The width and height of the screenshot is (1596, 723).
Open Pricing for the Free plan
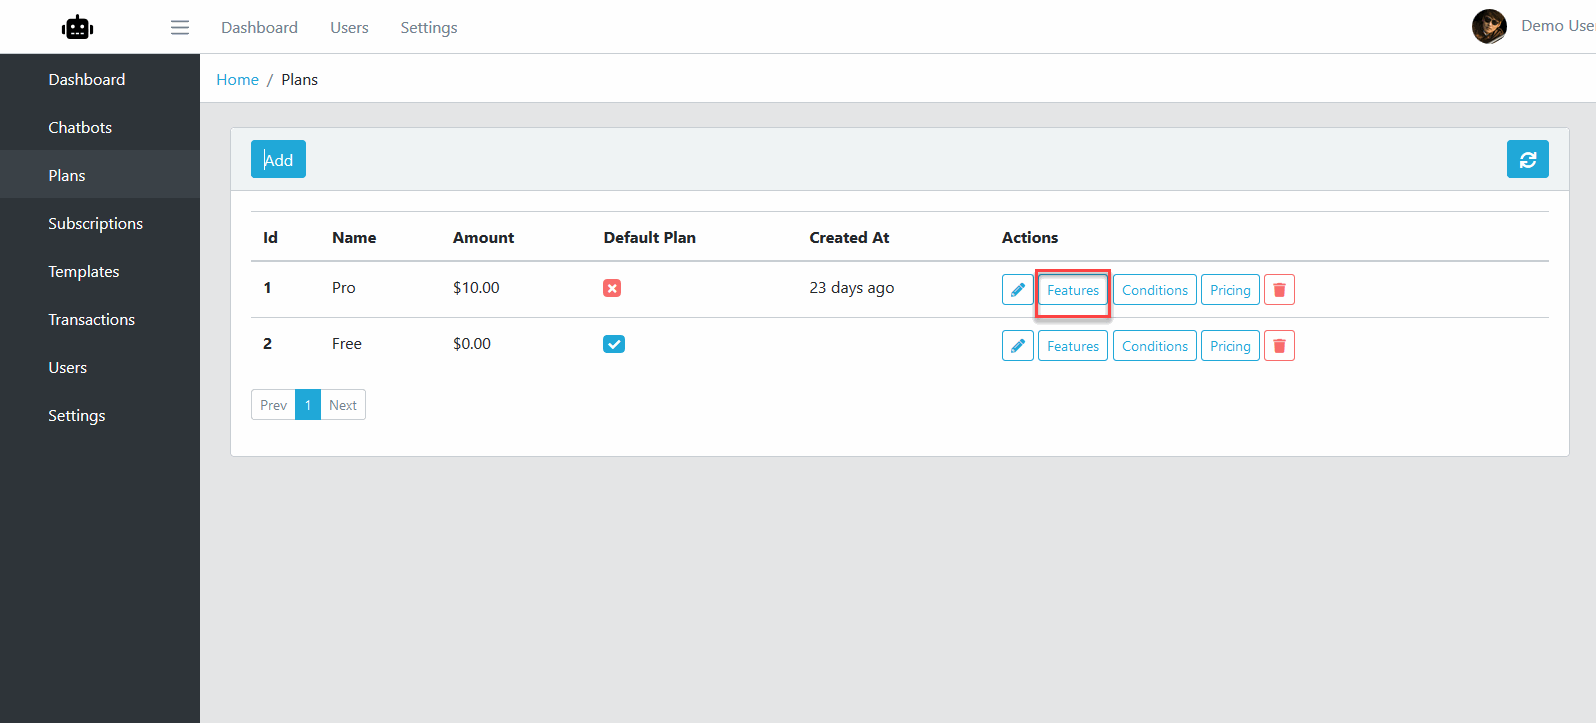pyautogui.click(x=1230, y=346)
